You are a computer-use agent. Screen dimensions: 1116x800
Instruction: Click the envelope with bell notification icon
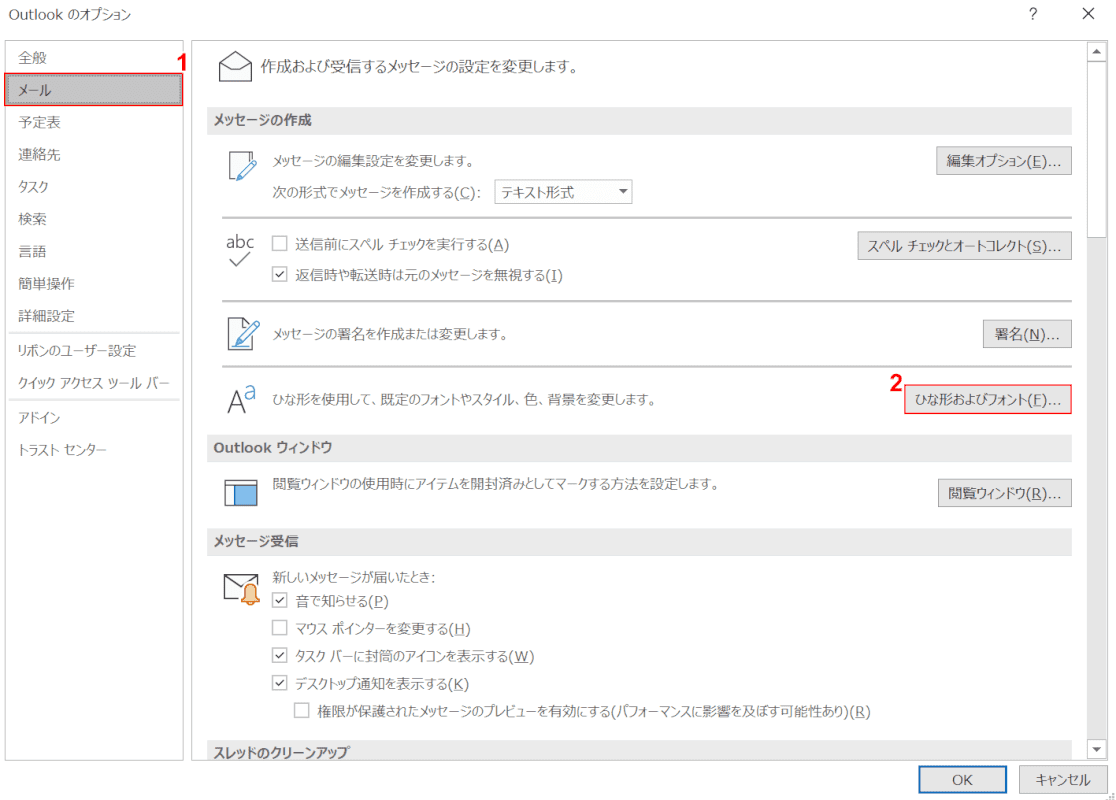(x=242, y=589)
